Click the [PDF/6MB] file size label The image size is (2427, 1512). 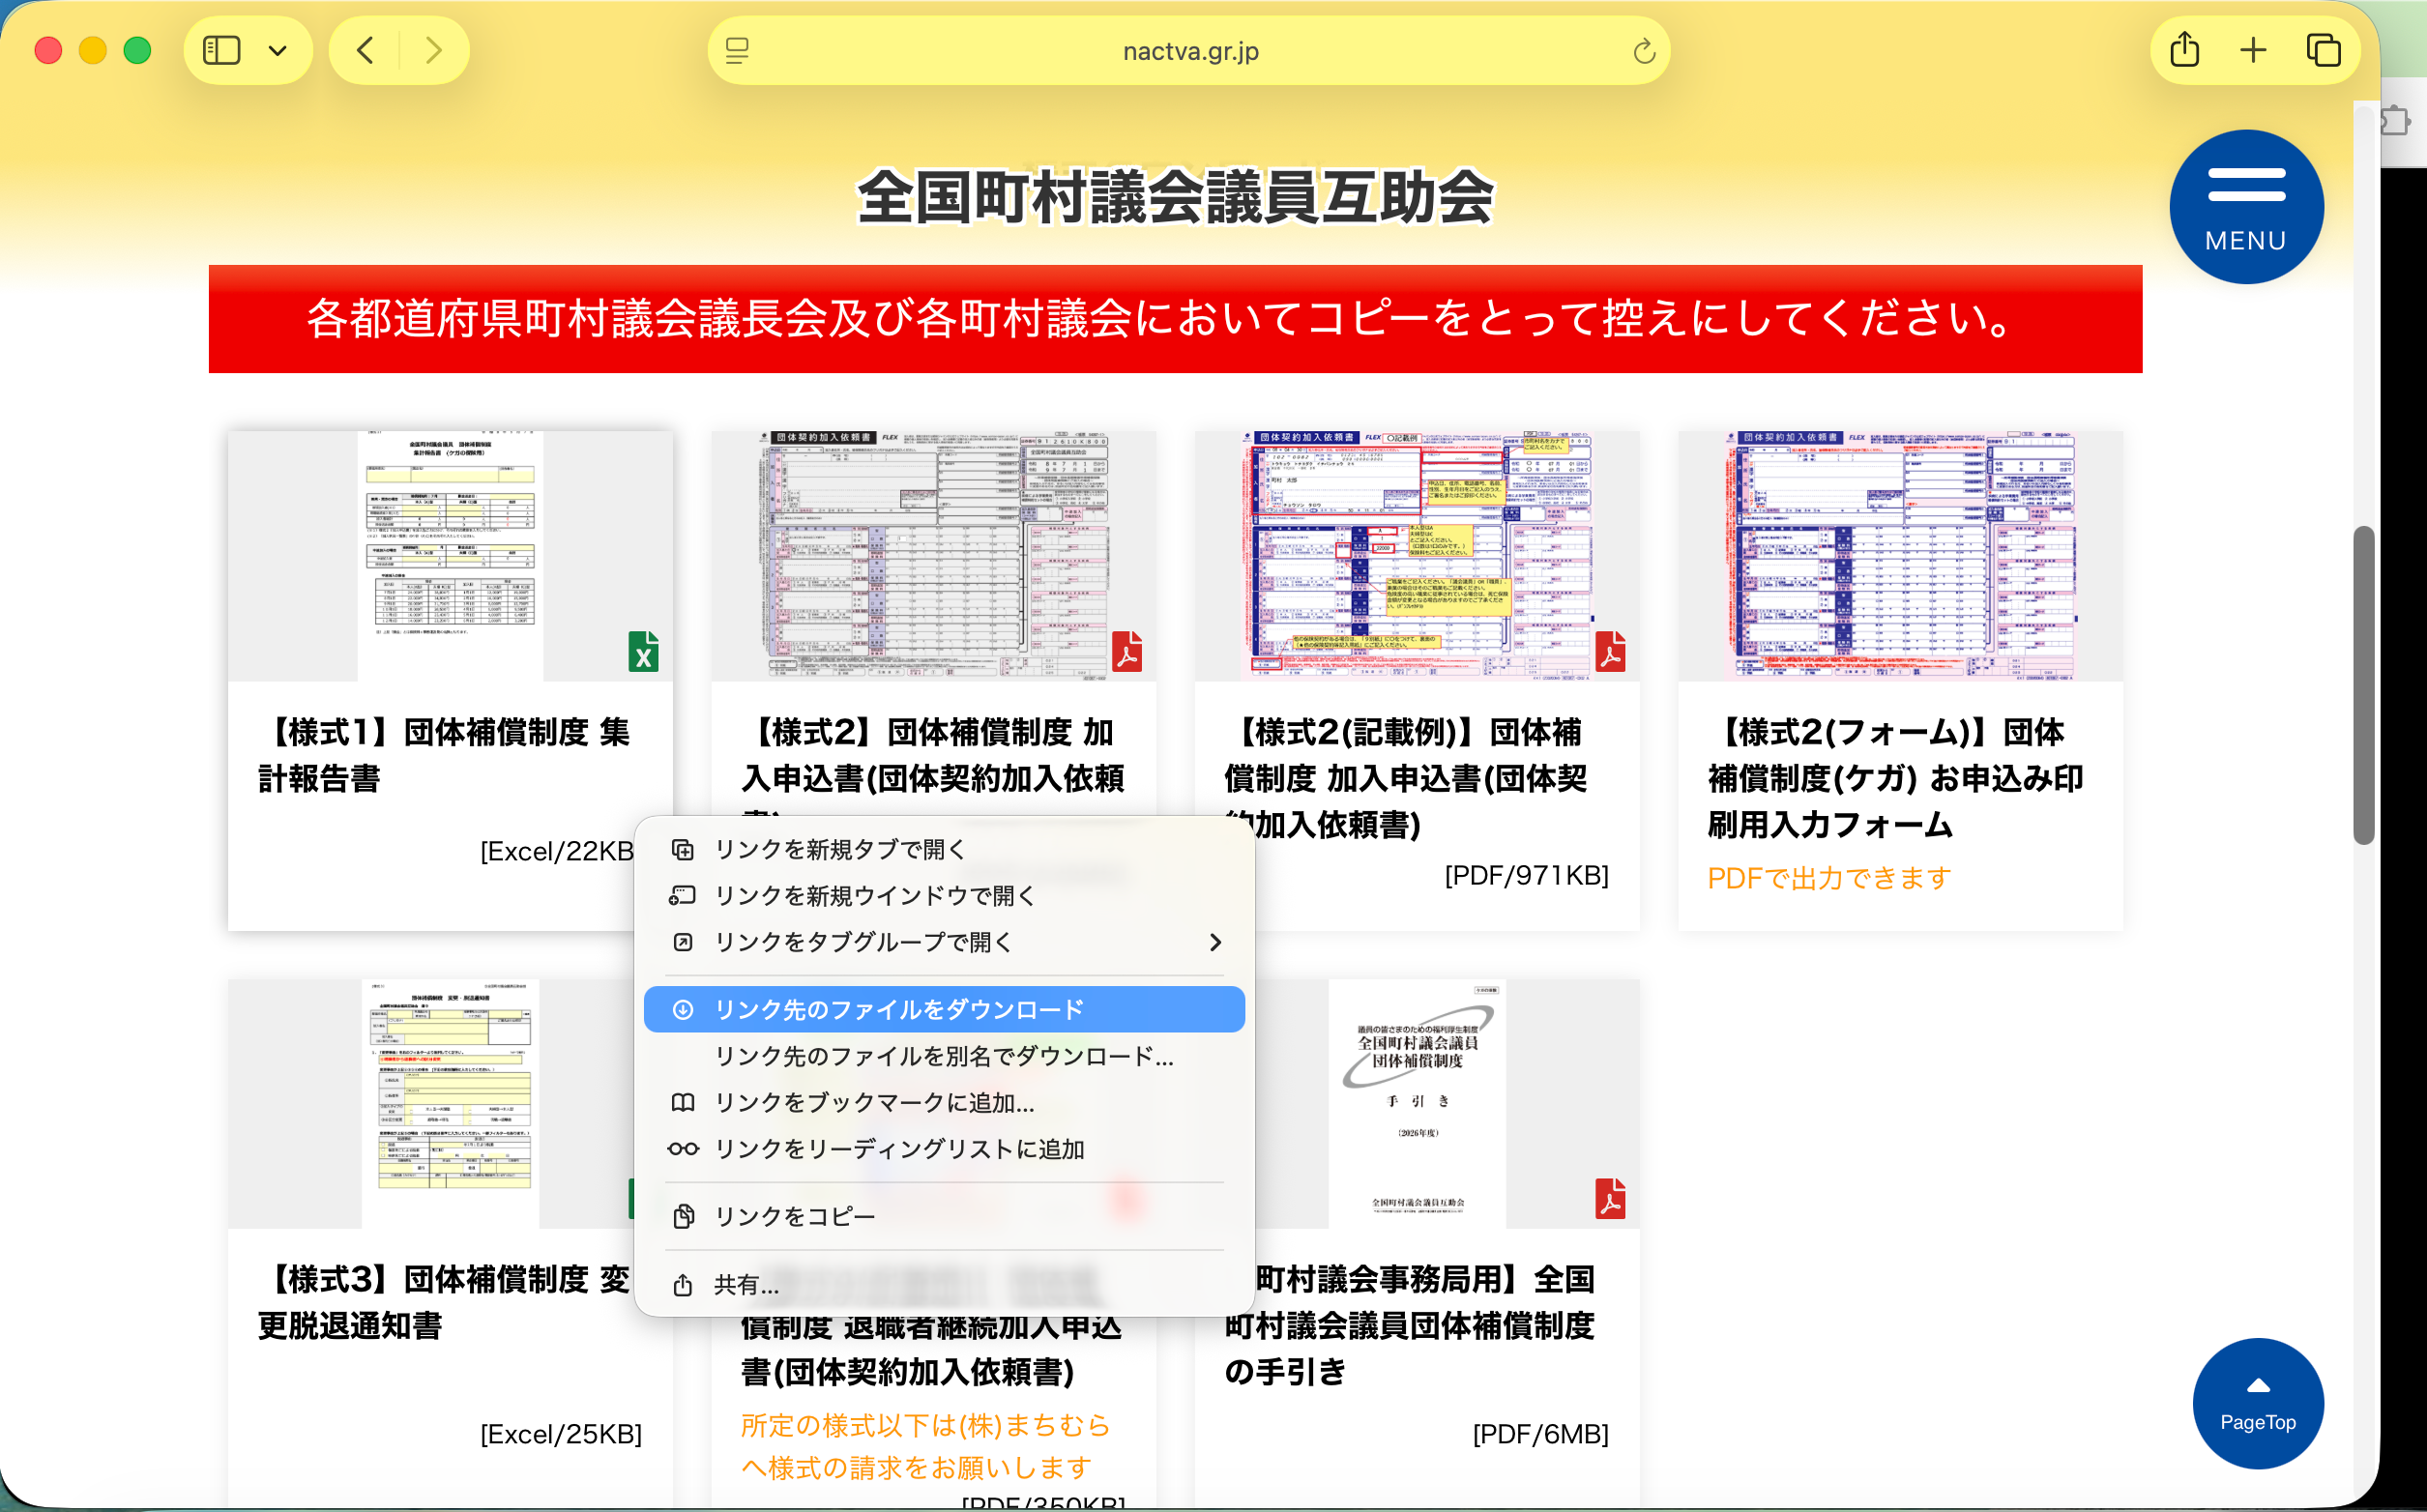coord(1541,1434)
